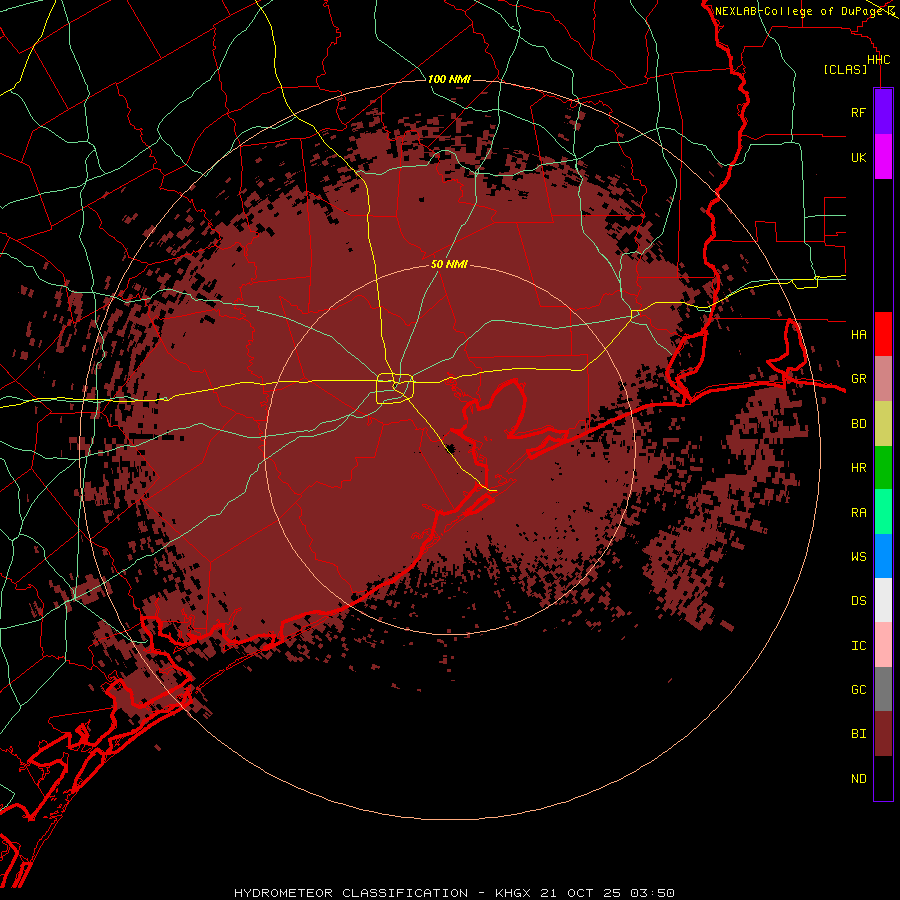Viewport: 900px width, 900px height.
Task: Click the UK legend label
Action: coord(858,157)
